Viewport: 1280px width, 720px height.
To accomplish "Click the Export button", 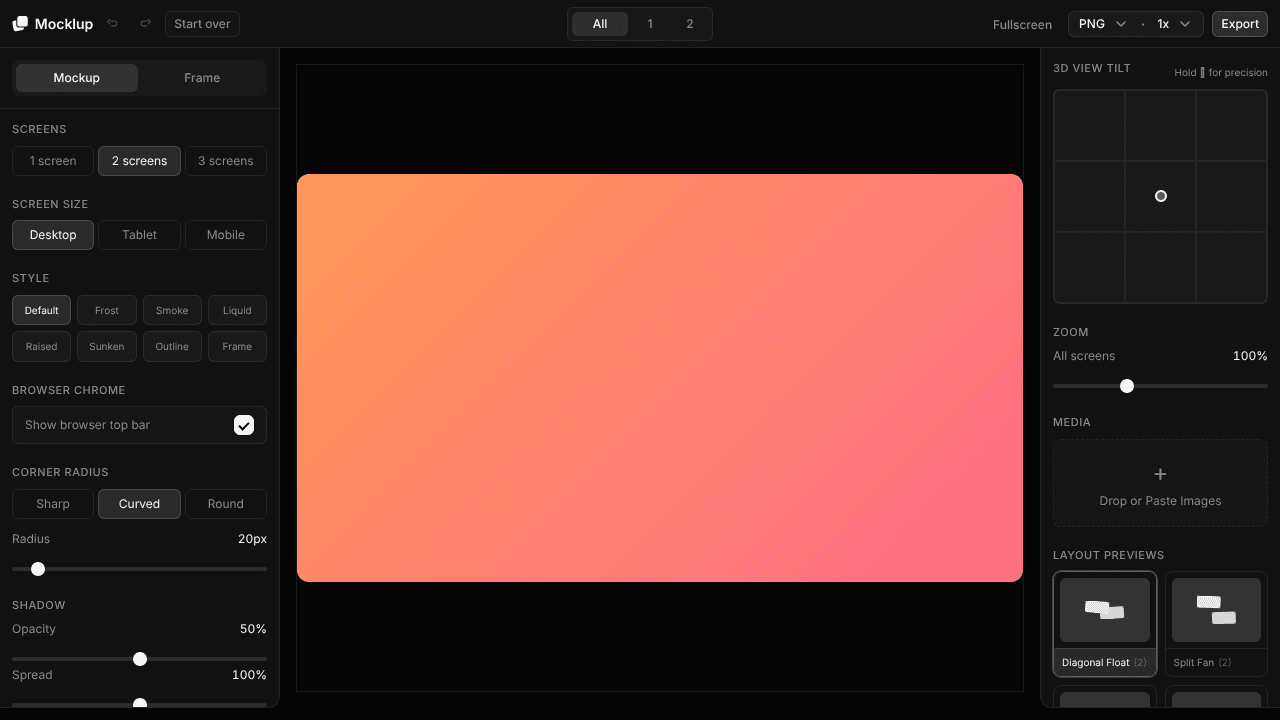I will tap(1240, 24).
